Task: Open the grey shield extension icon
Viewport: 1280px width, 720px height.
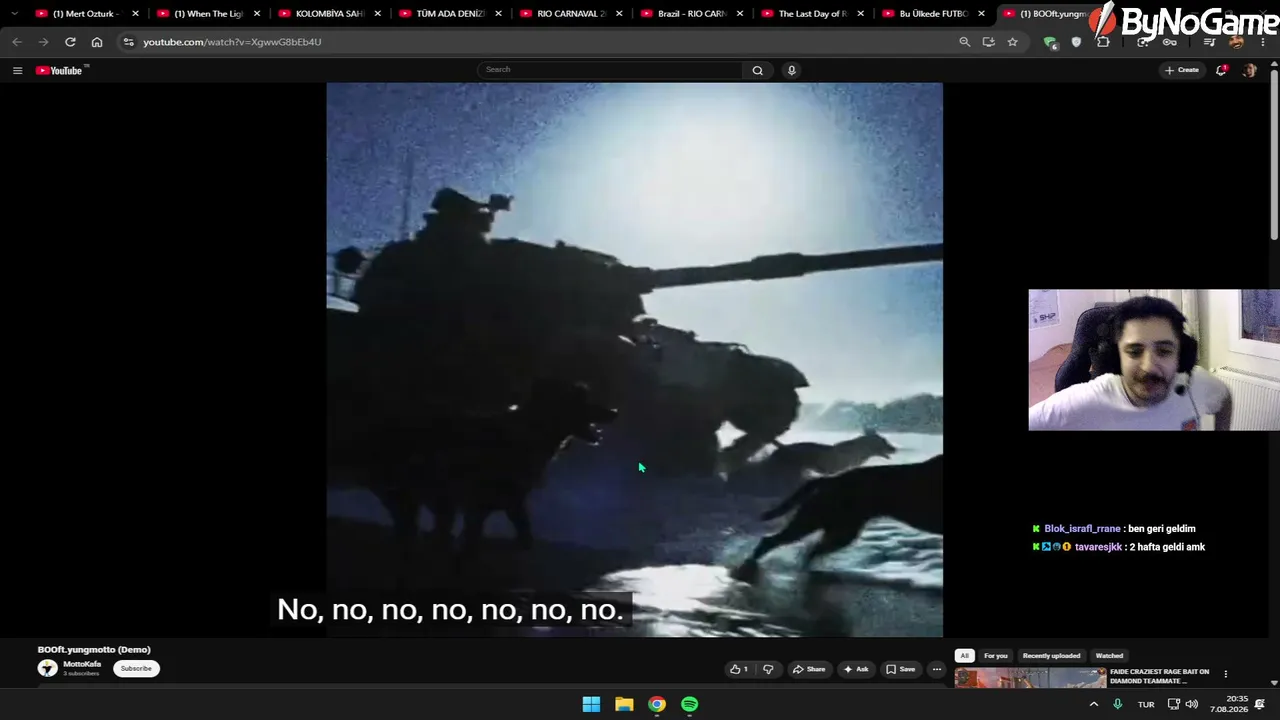Action: pos(1076,42)
